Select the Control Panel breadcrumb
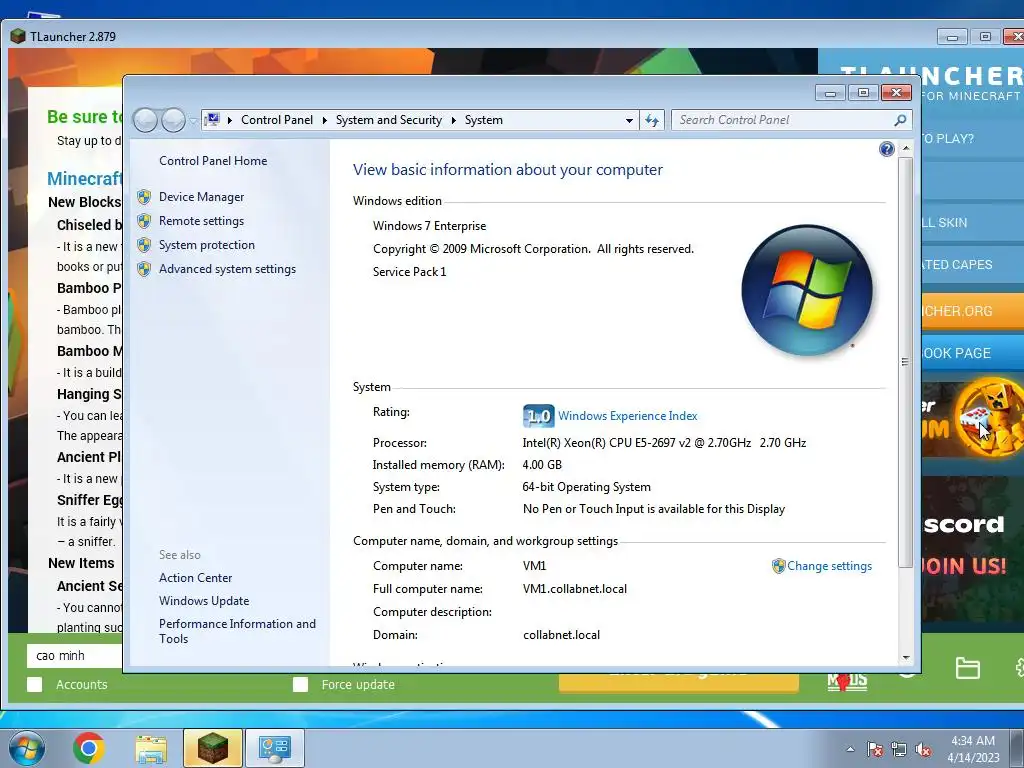This screenshot has height=768, width=1024. [277, 120]
